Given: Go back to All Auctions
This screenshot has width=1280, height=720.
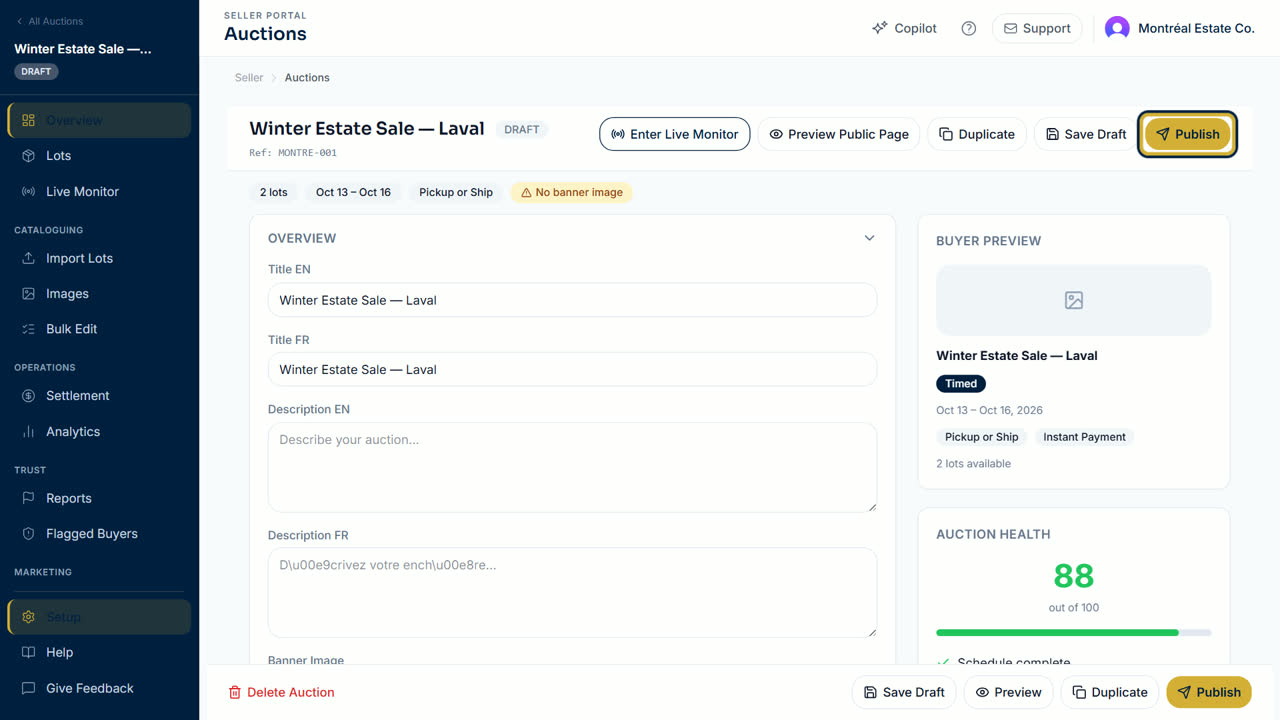Looking at the screenshot, I should tap(49, 21).
